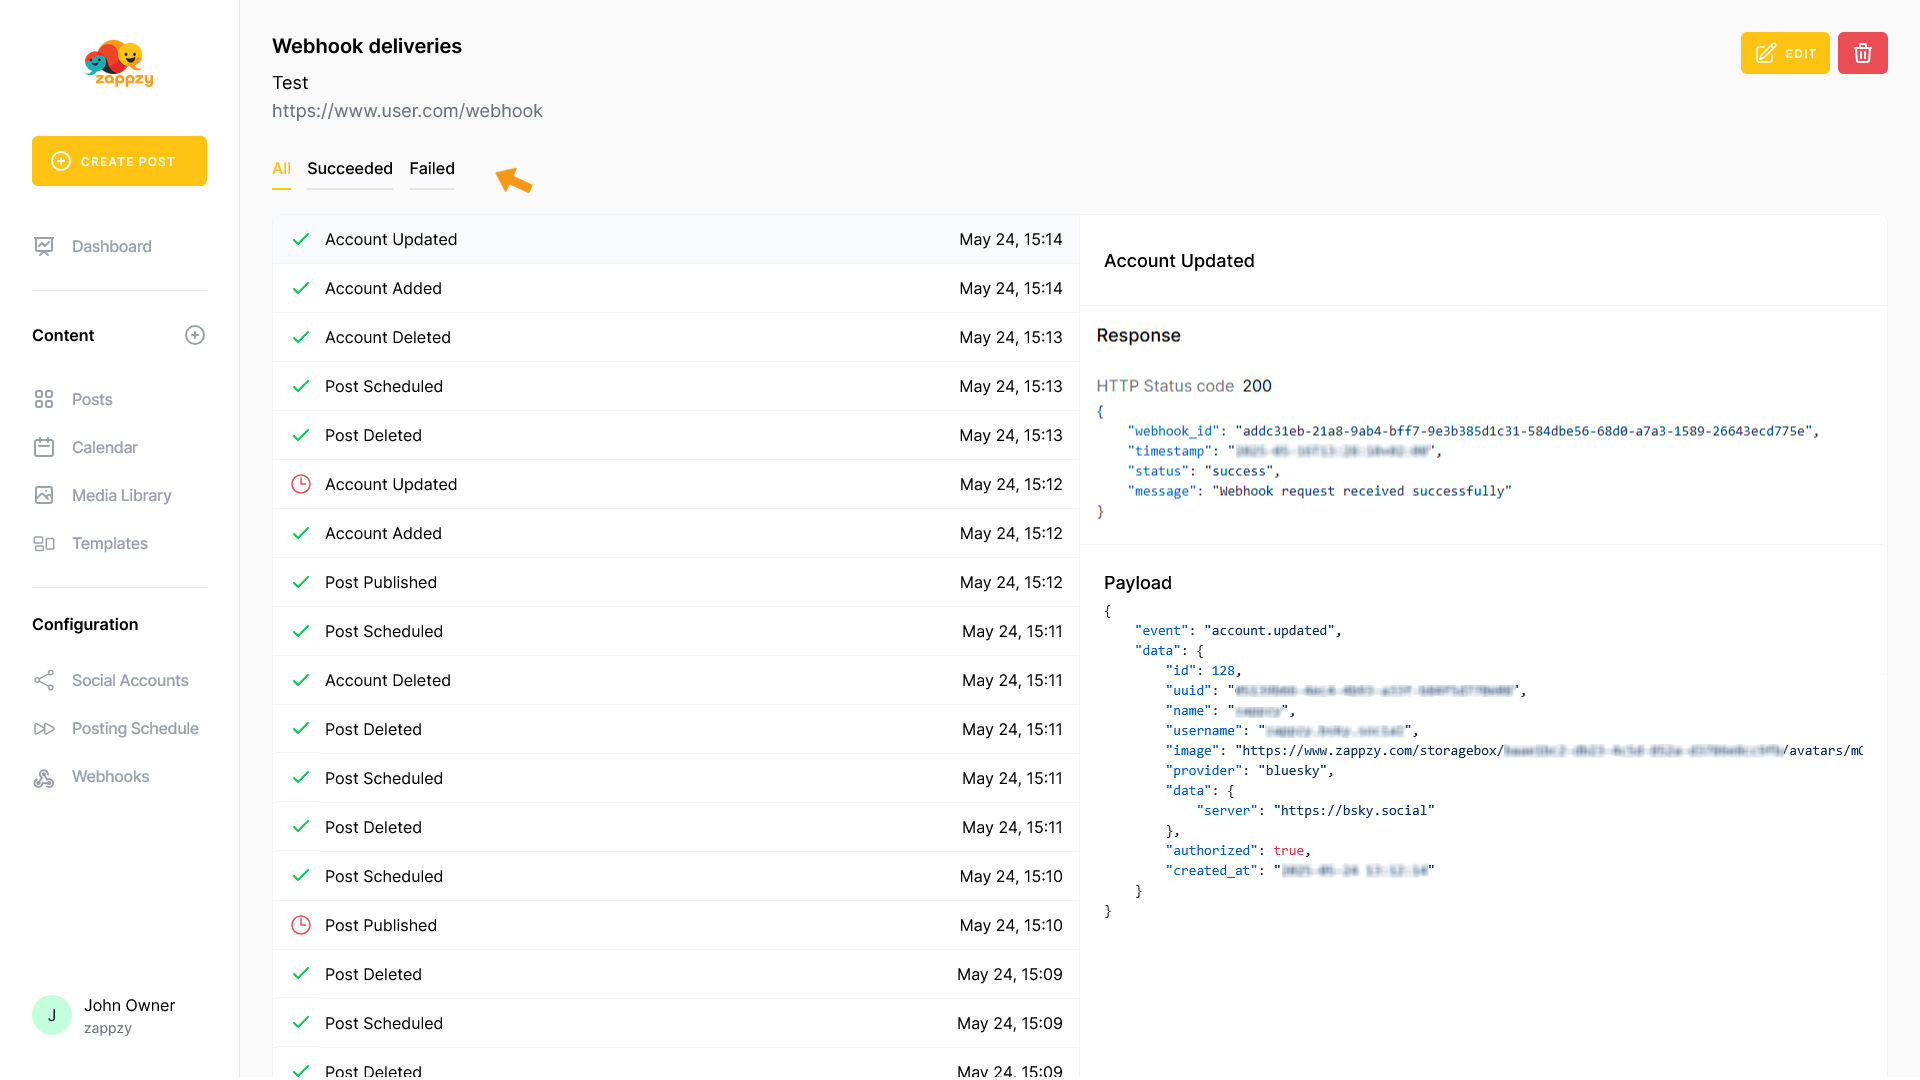The image size is (1920, 1080).
Task: Open John Owner profile avatar
Action: (x=52, y=1015)
